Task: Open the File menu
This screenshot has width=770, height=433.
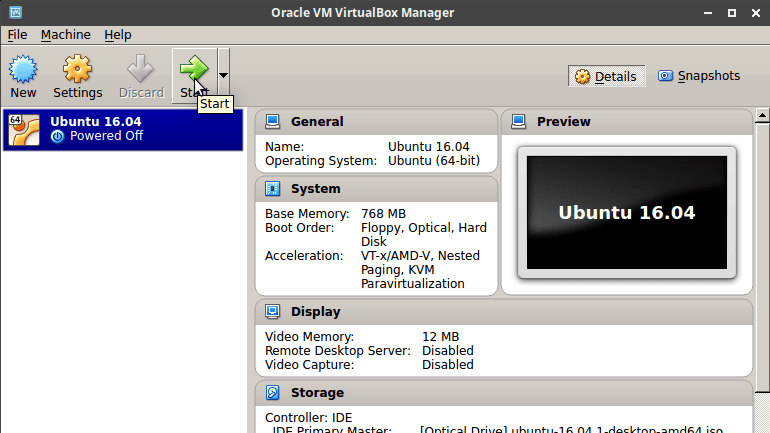Action: 17,35
